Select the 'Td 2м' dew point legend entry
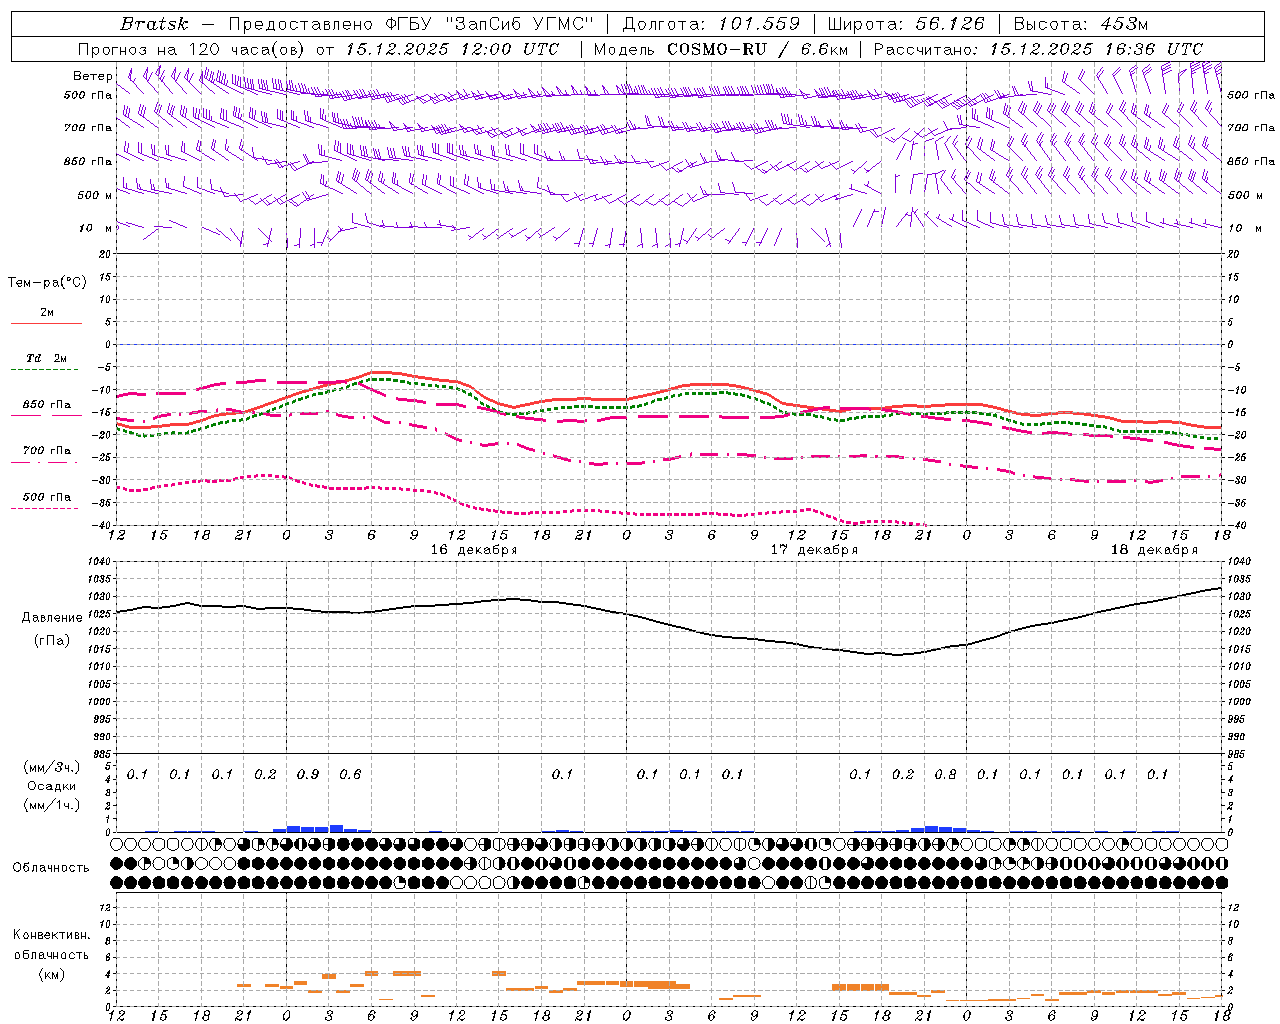Screen dimensions: 1280x1024 [47, 358]
